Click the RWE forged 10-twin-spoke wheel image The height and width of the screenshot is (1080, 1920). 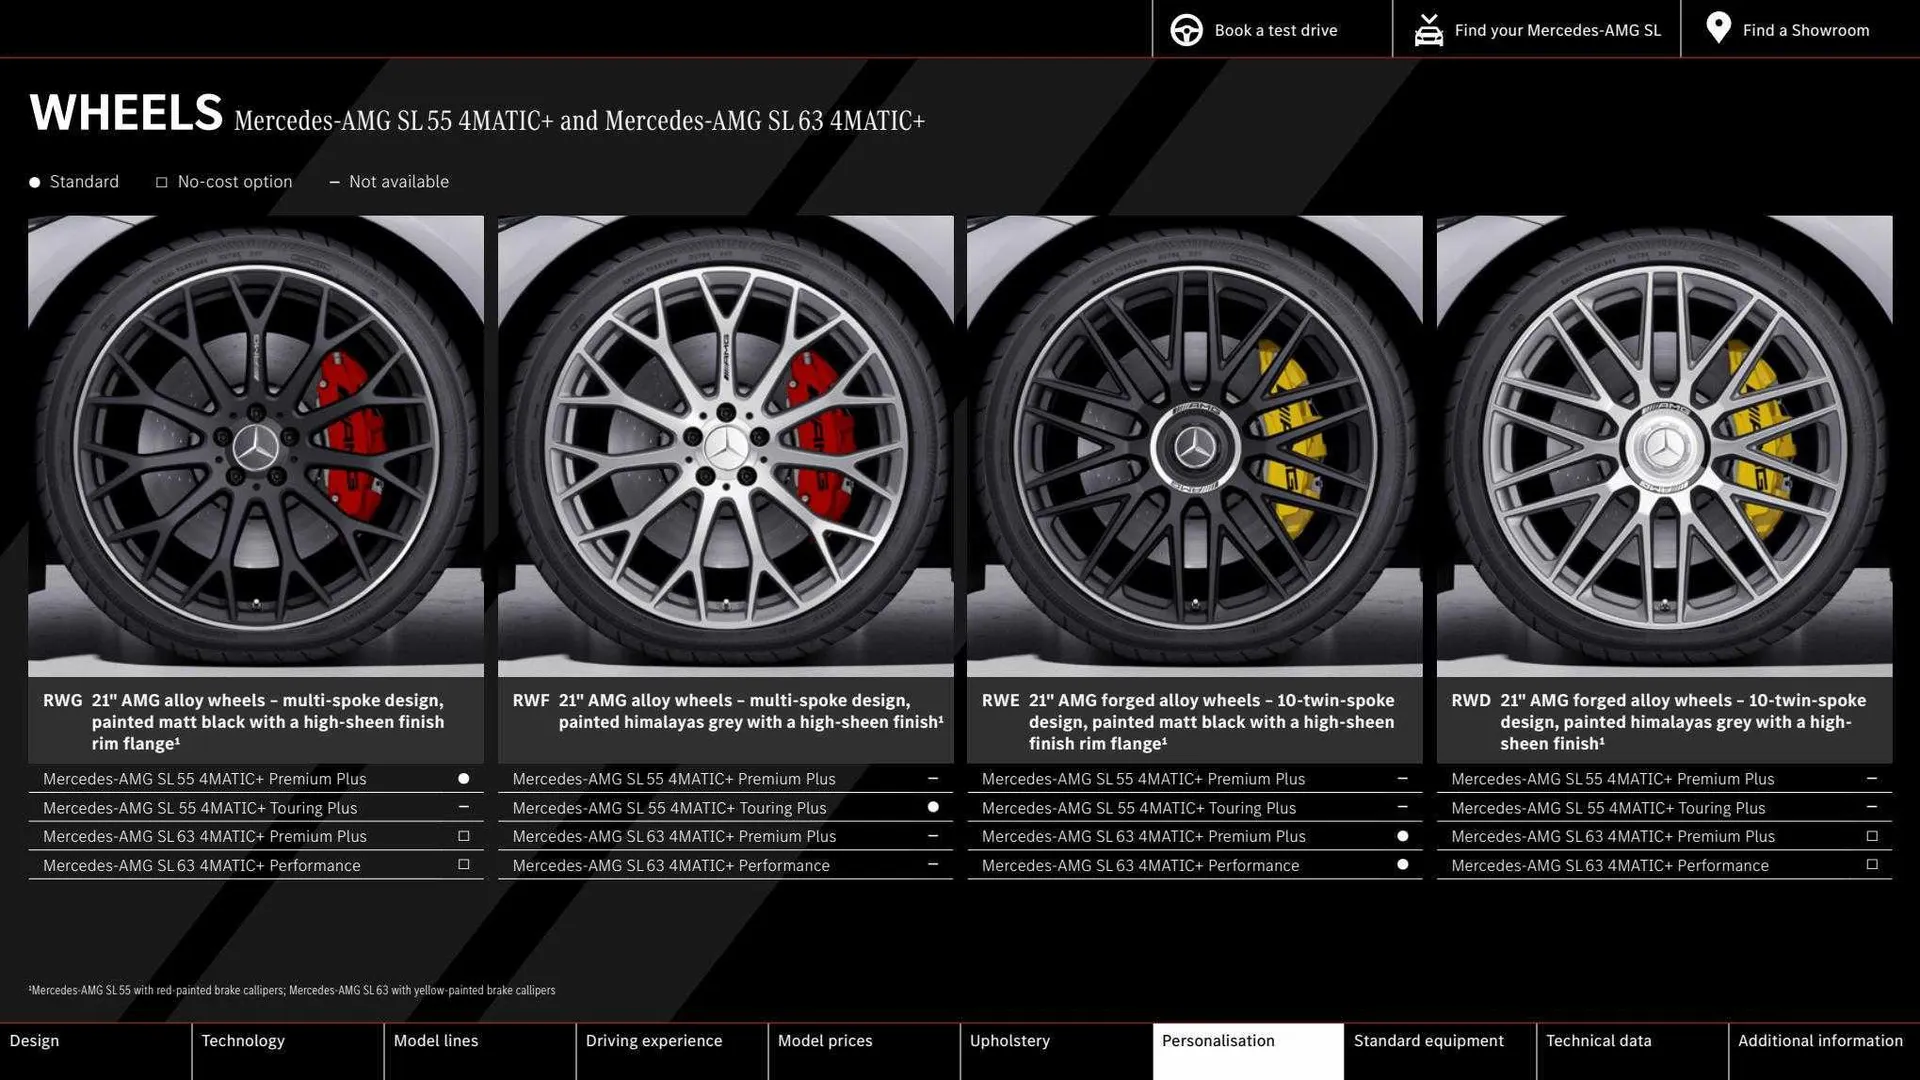1194,445
